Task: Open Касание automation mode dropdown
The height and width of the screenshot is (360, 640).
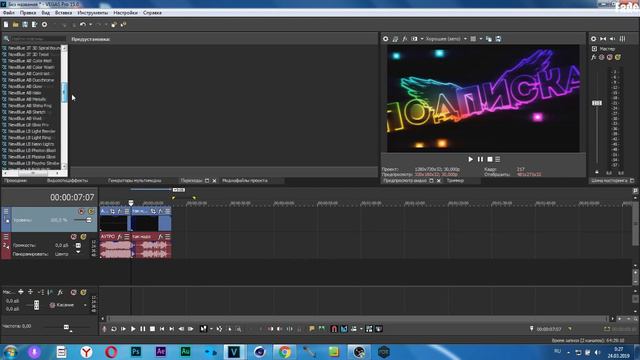Action: [85, 305]
